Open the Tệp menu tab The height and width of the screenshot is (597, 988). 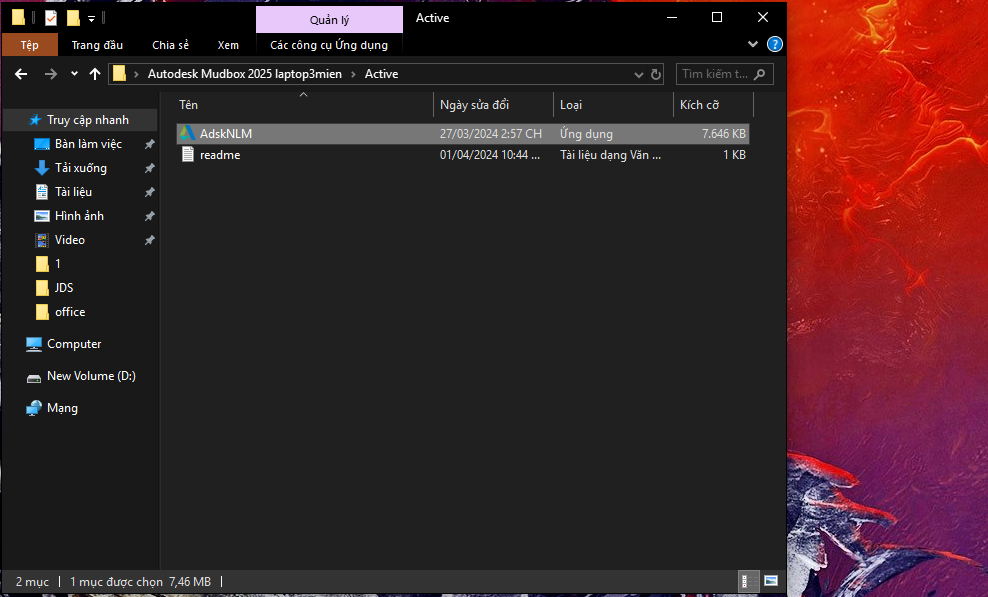(x=30, y=45)
